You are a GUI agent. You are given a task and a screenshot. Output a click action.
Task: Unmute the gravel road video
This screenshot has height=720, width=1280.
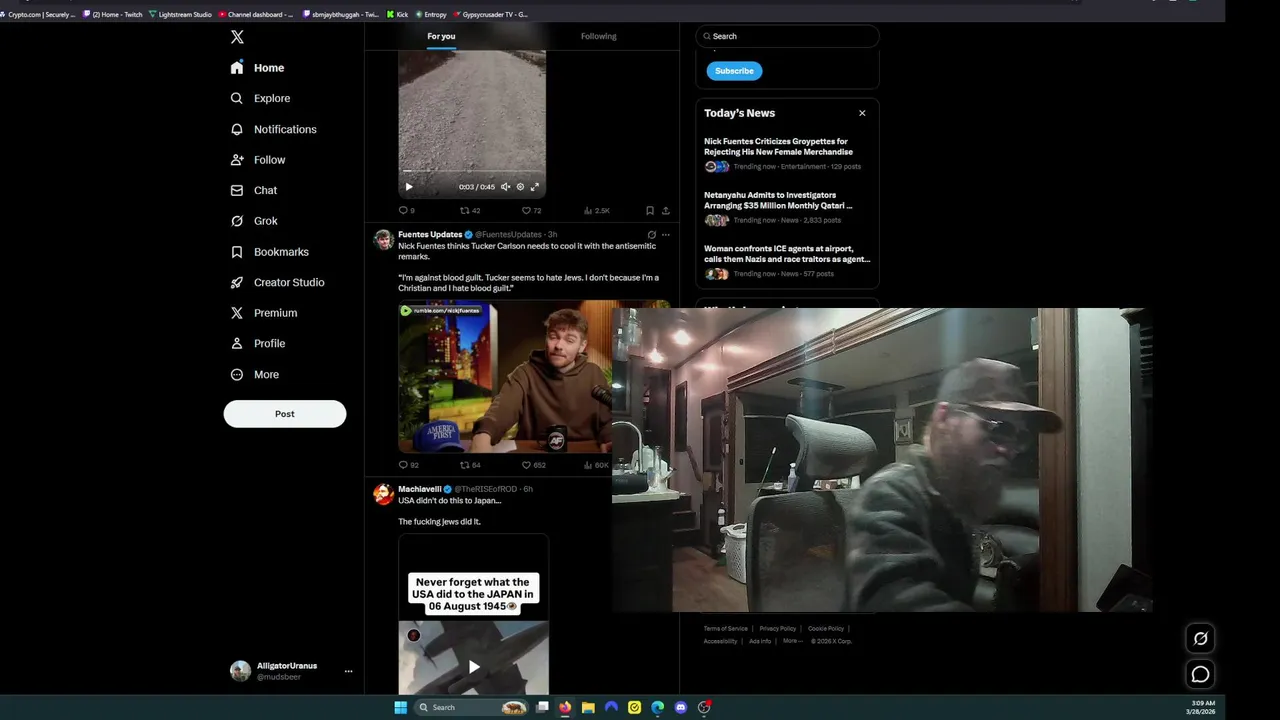pyautogui.click(x=505, y=187)
